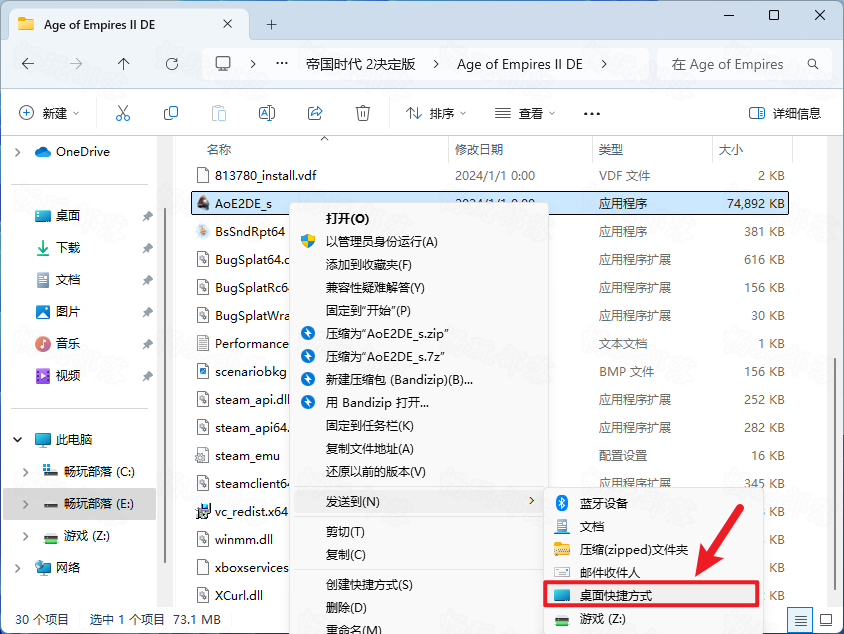Choose 新建压缩包 (Bandizip)(B)
The image size is (844, 634).
[x=419, y=379]
